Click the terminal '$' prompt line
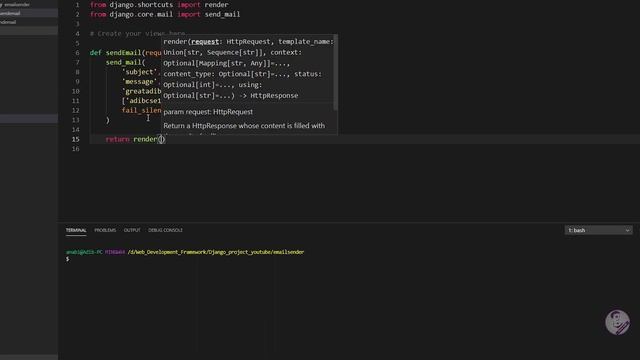The image size is (640, 360). pyautogui.click(x=67, y=259)
